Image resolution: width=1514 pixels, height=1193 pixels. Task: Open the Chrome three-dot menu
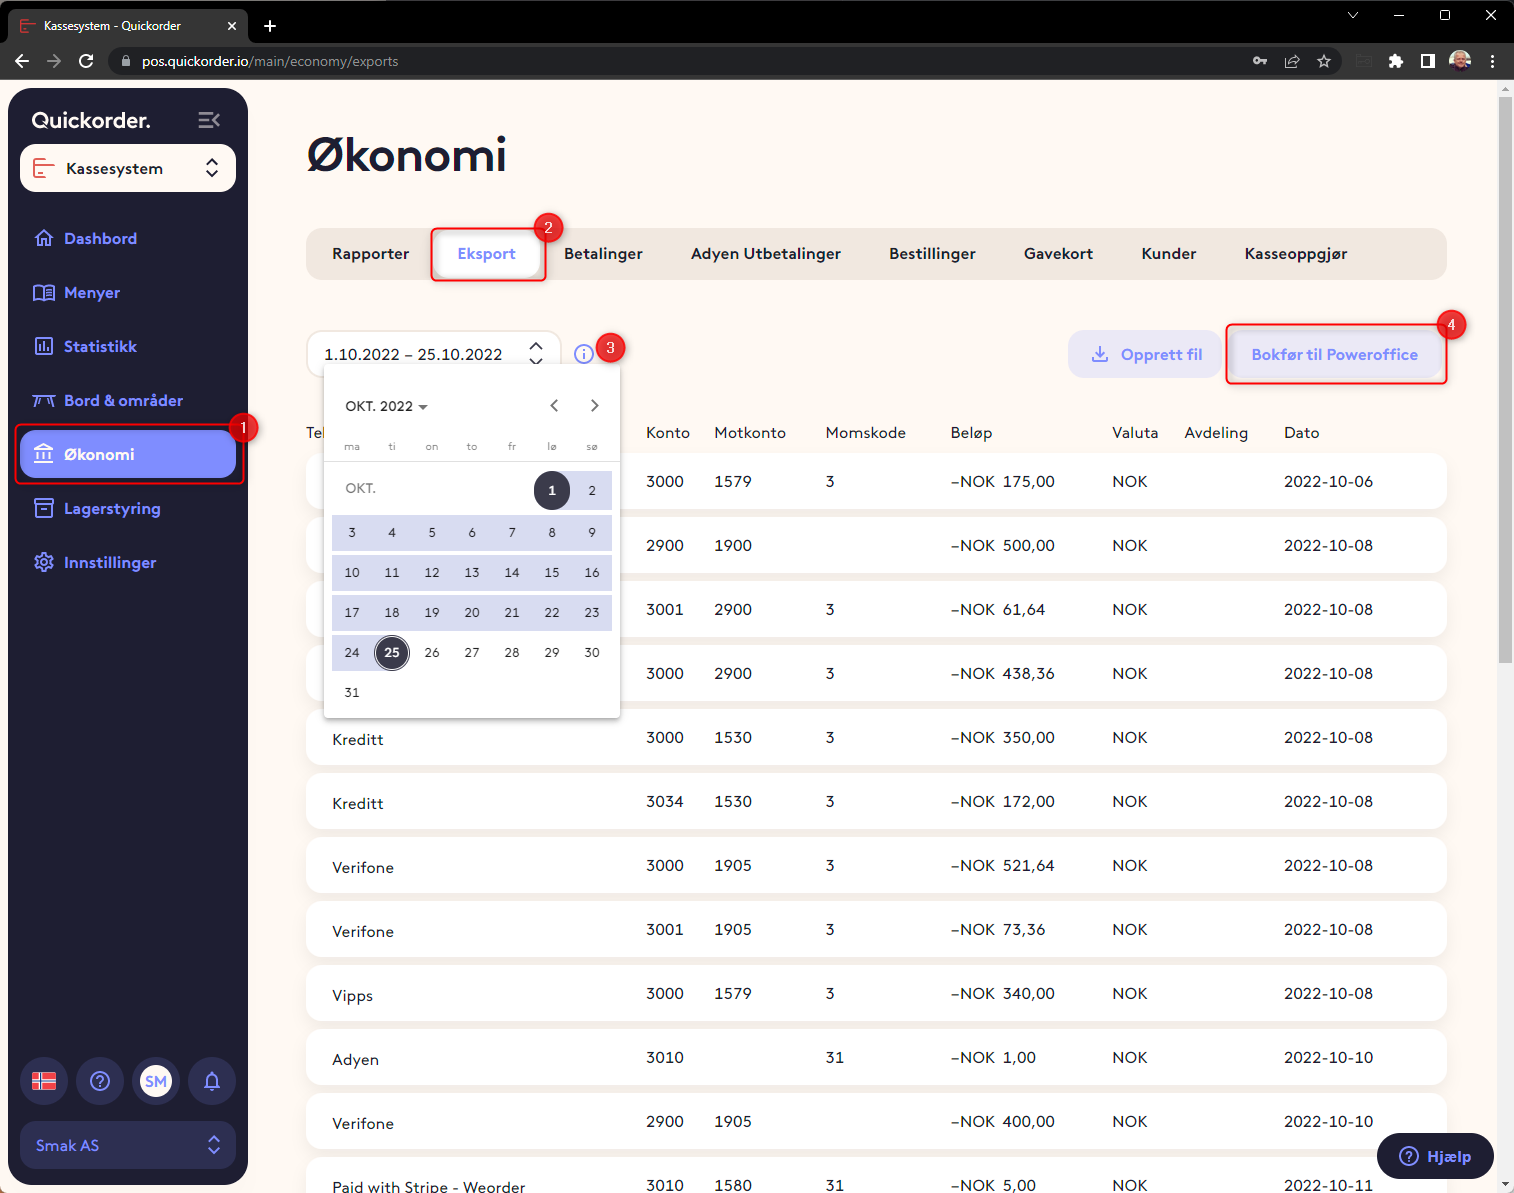(1492, 61)
